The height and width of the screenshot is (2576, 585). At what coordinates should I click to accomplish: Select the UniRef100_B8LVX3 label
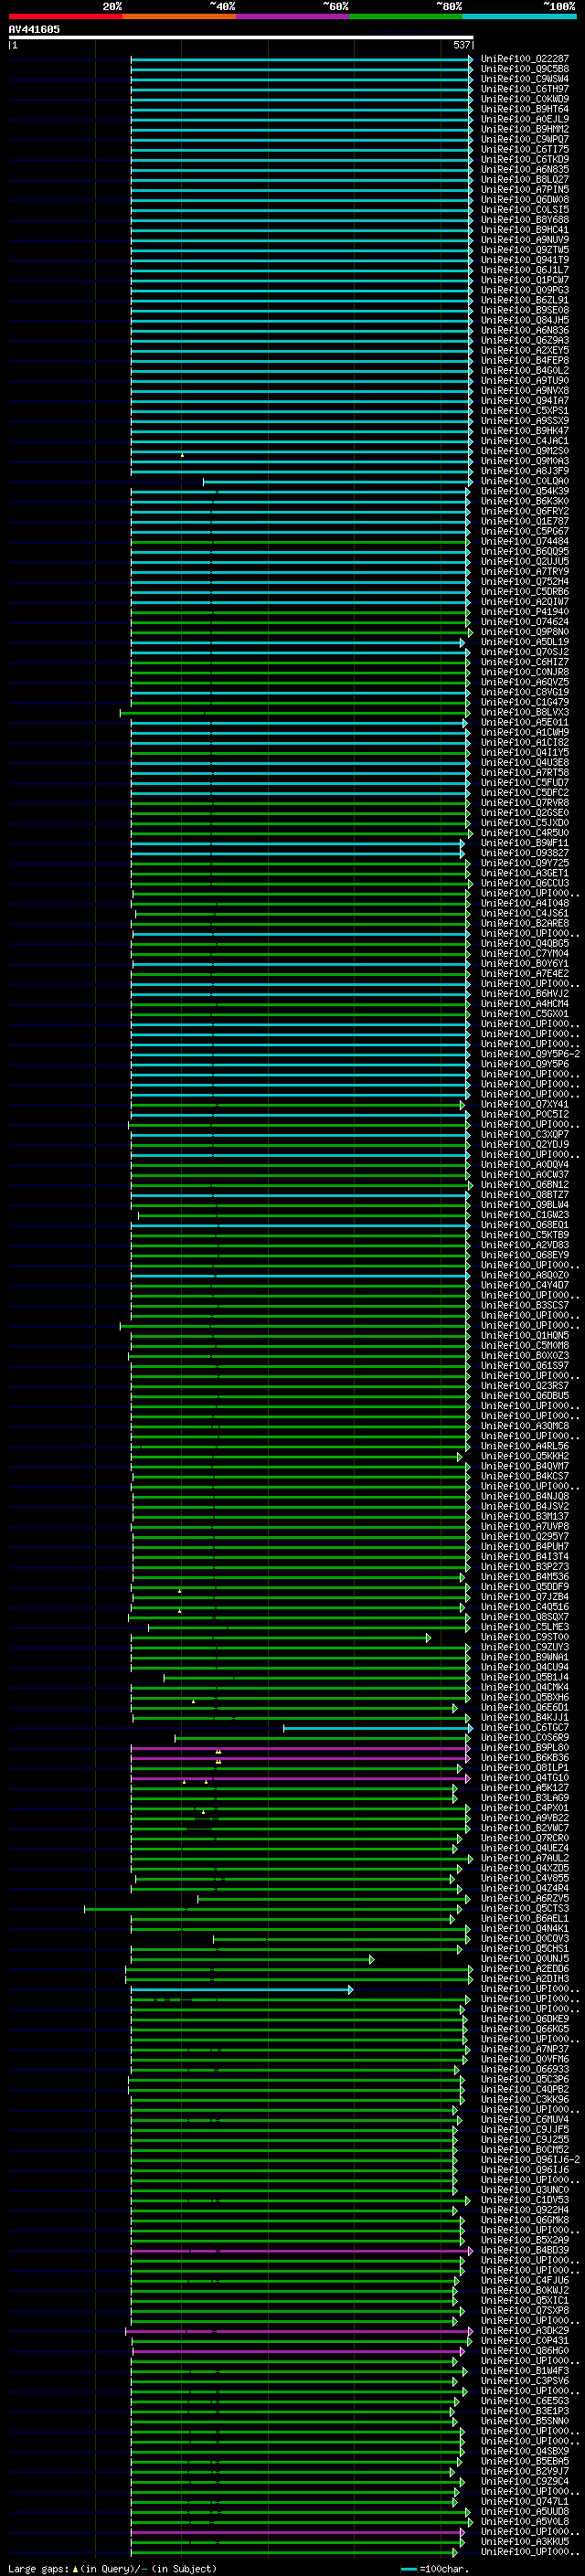pyautogui.click(x=525, y=712)
